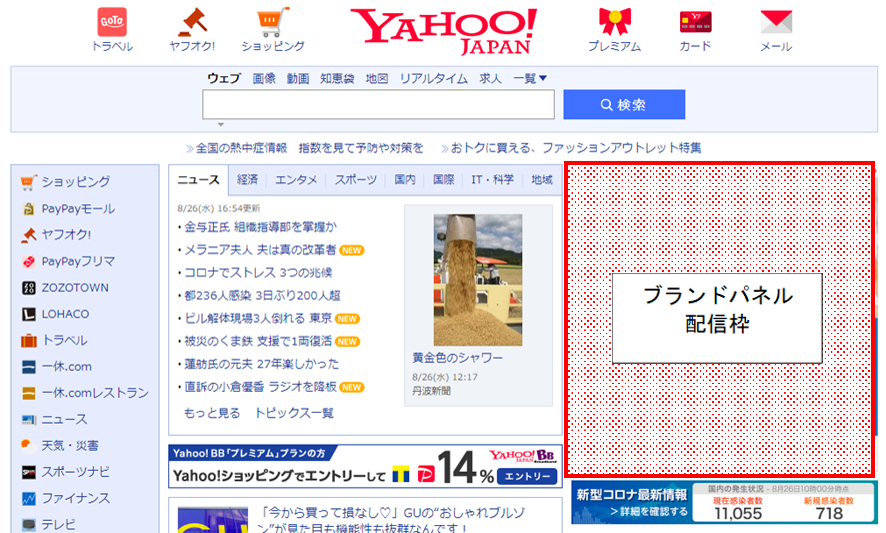Select the リアルタイム search tab
This screenshot has width=886, height=533.
click(x=434, y=79)
